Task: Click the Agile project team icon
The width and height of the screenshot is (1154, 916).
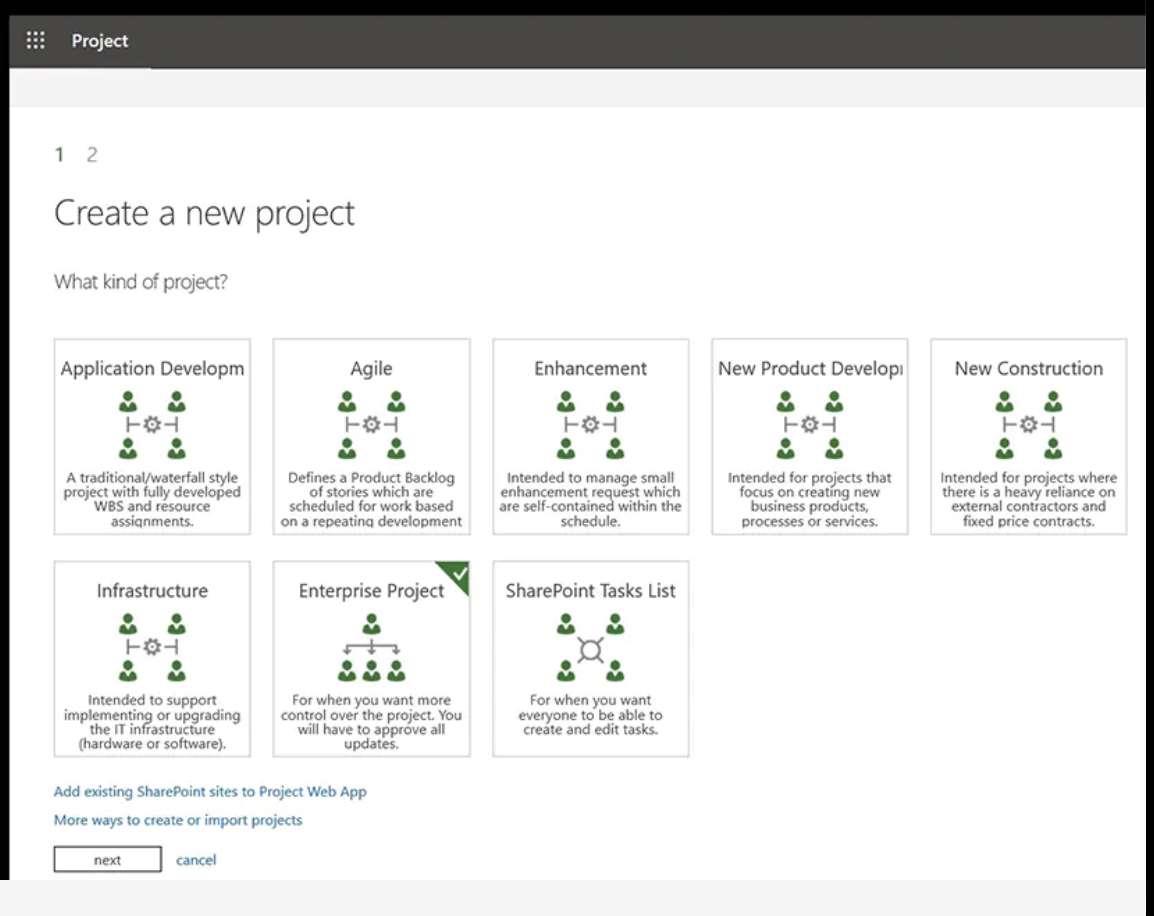Action: pyautogui.click(x=371, y=425)
